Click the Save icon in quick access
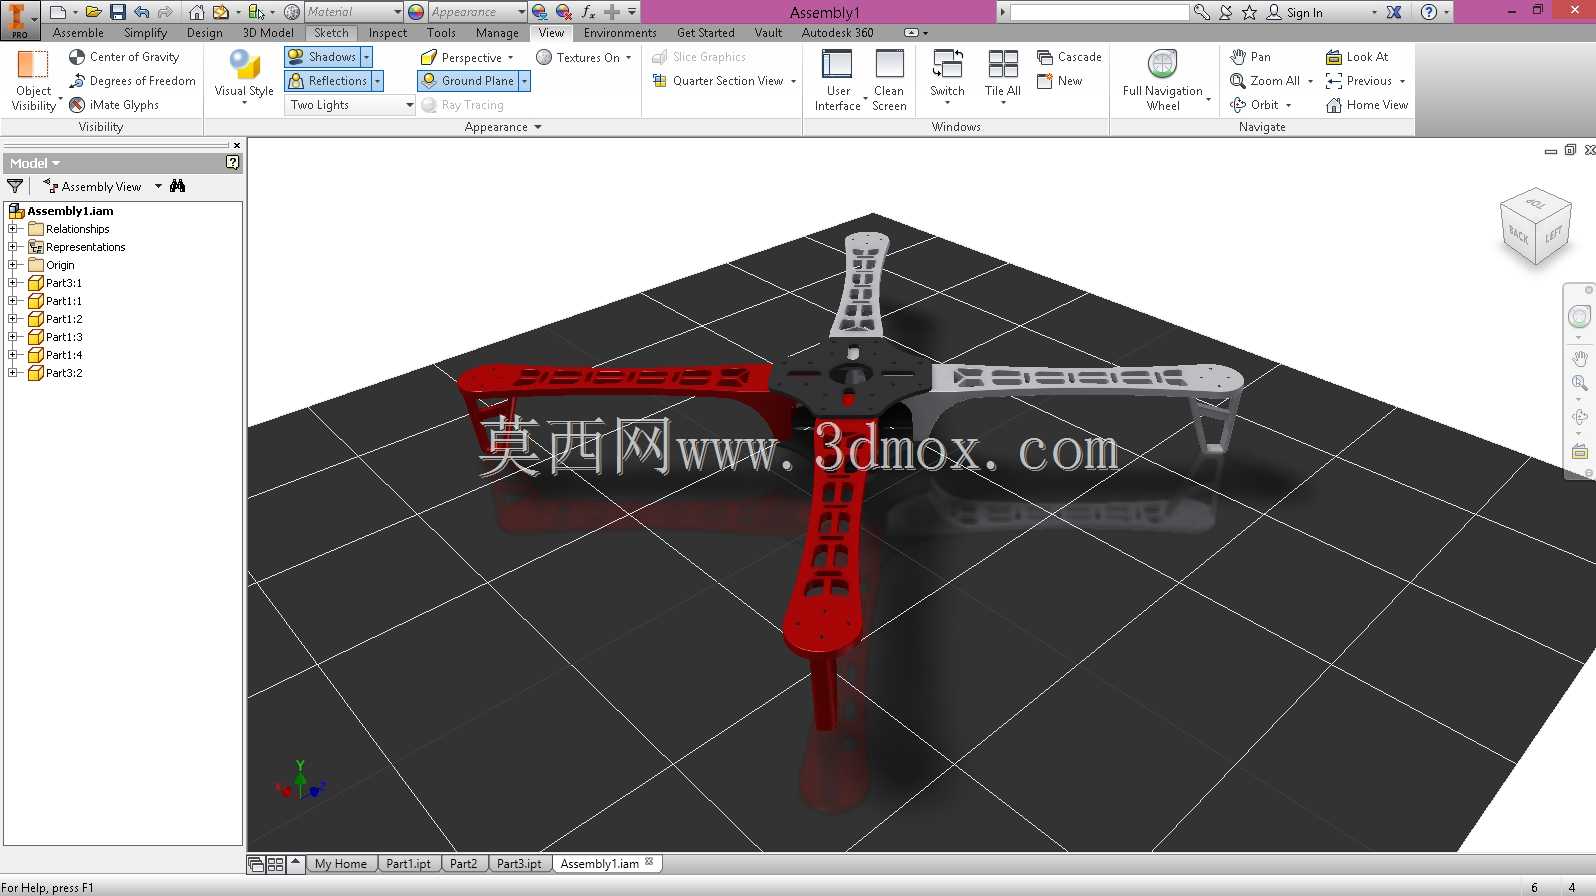 [x=117, y=12]
